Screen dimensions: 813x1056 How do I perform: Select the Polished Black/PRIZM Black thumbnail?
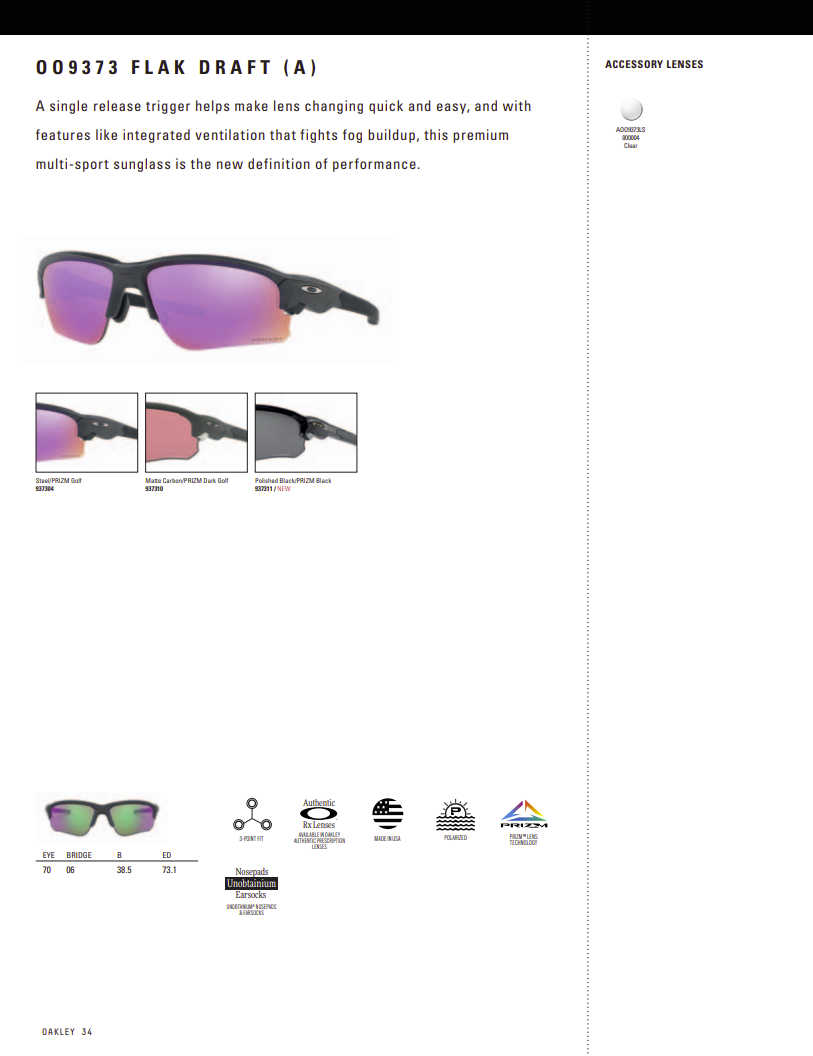(x=306, y=432)
